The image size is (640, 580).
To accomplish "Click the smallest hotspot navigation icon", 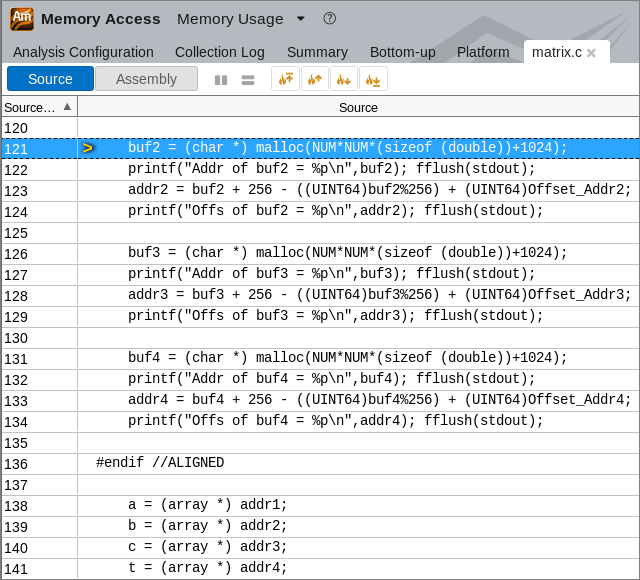I will [373, 79].
